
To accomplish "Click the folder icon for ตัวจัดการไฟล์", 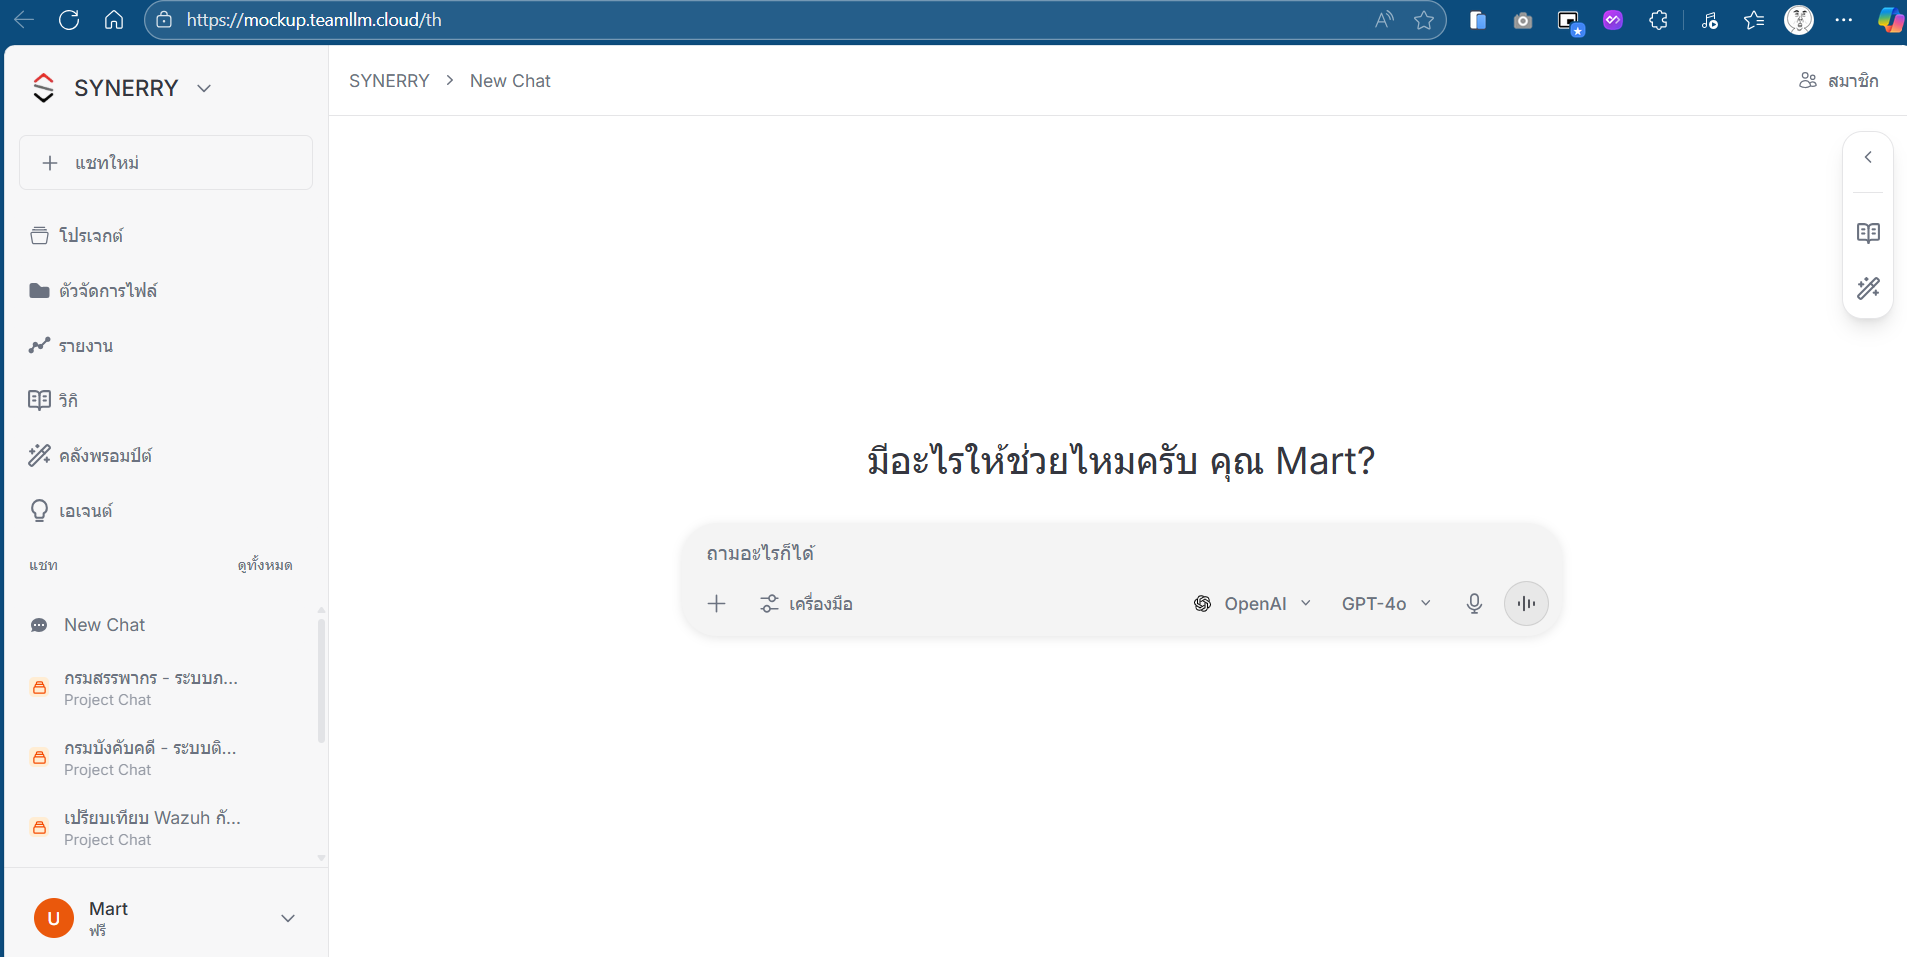I will pyautogui.click(x=39, y=291).
